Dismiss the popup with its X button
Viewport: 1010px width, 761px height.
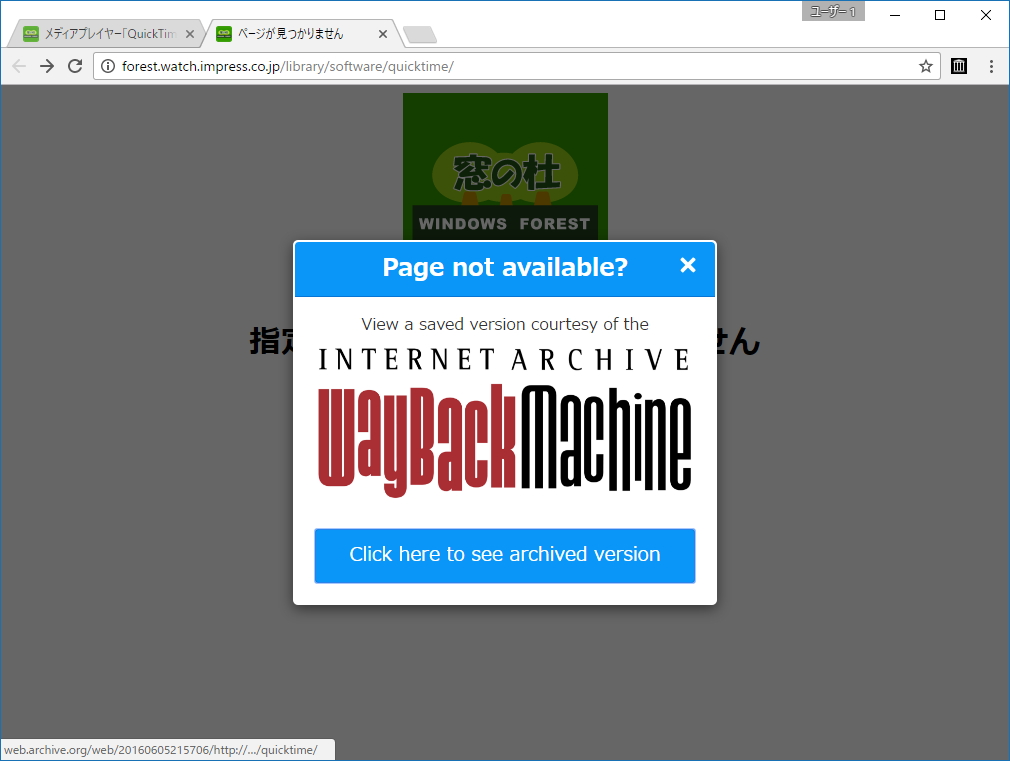[x=687, y=265]
